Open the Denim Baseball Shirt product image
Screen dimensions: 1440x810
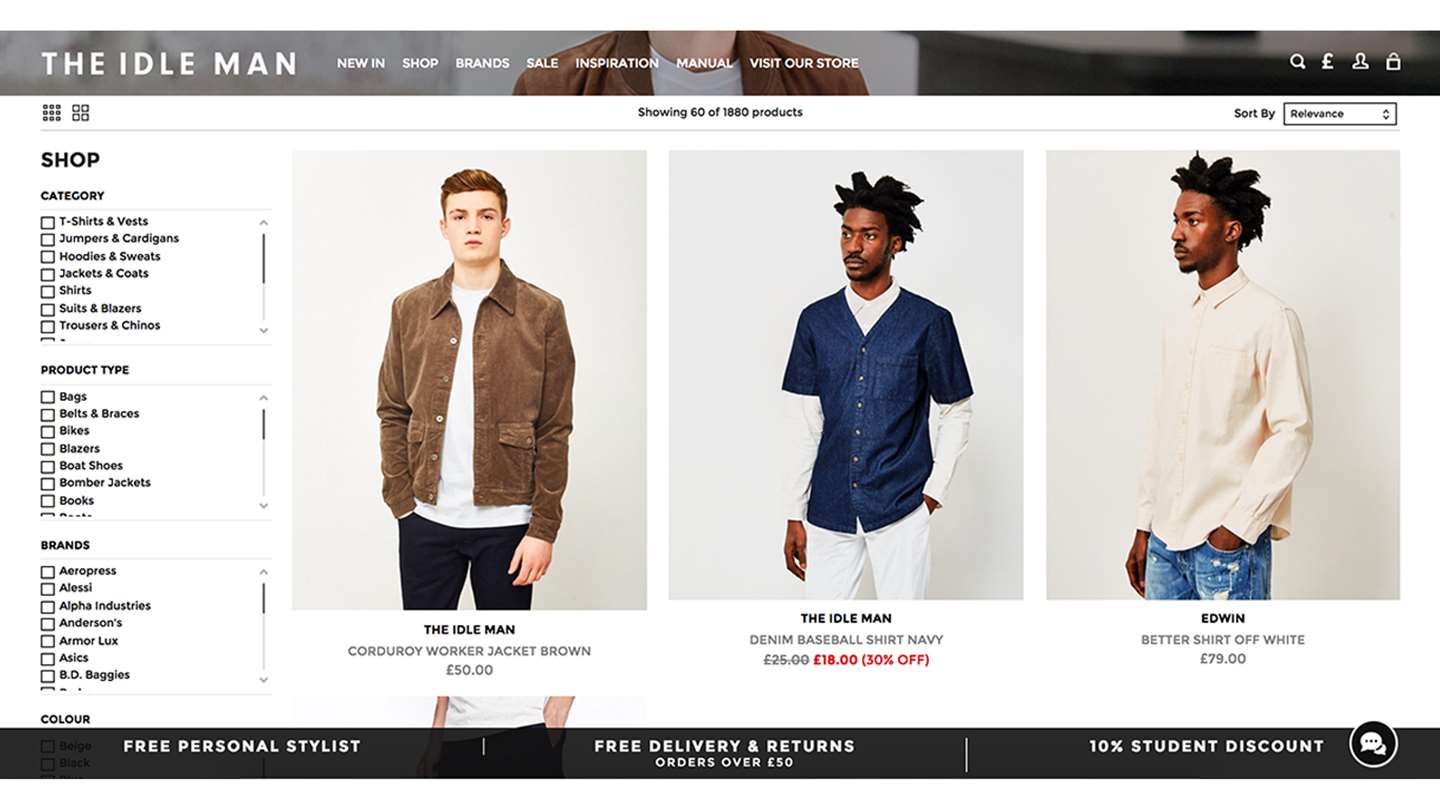846,375
